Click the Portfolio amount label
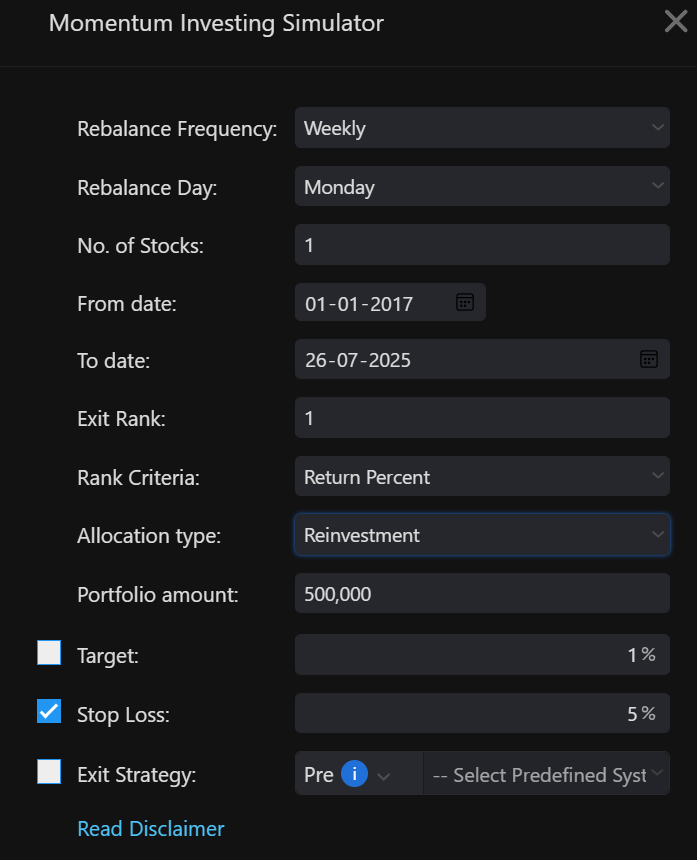 tap(158, 595)
